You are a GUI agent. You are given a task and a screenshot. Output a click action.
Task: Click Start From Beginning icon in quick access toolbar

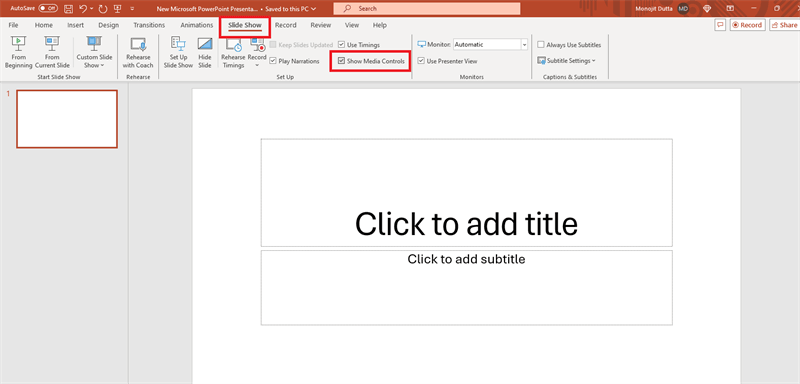(x=117, y=9)
